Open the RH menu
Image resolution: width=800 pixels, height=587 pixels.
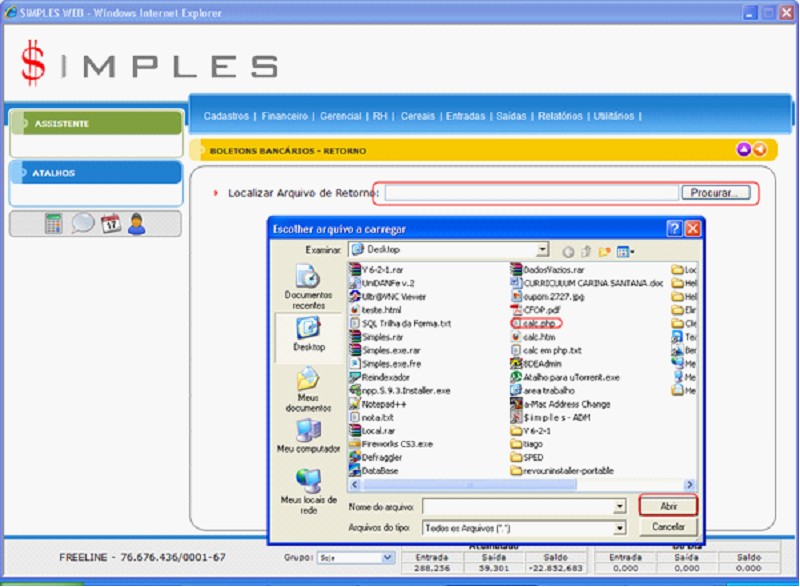pyautogui.click(x=380, y=116)
